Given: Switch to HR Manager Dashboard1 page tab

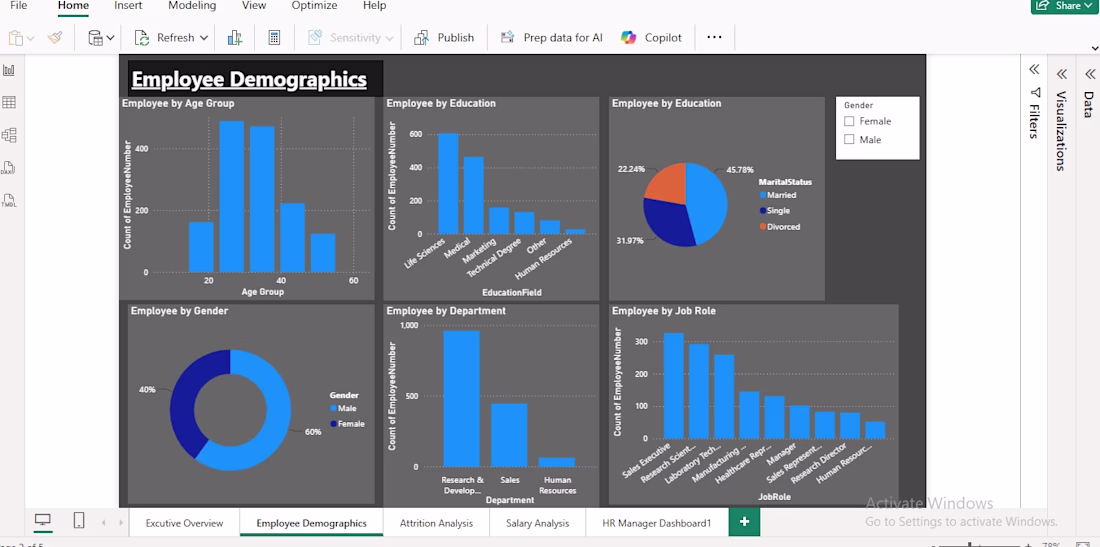Looking at the screenshot, I should 657,523.
